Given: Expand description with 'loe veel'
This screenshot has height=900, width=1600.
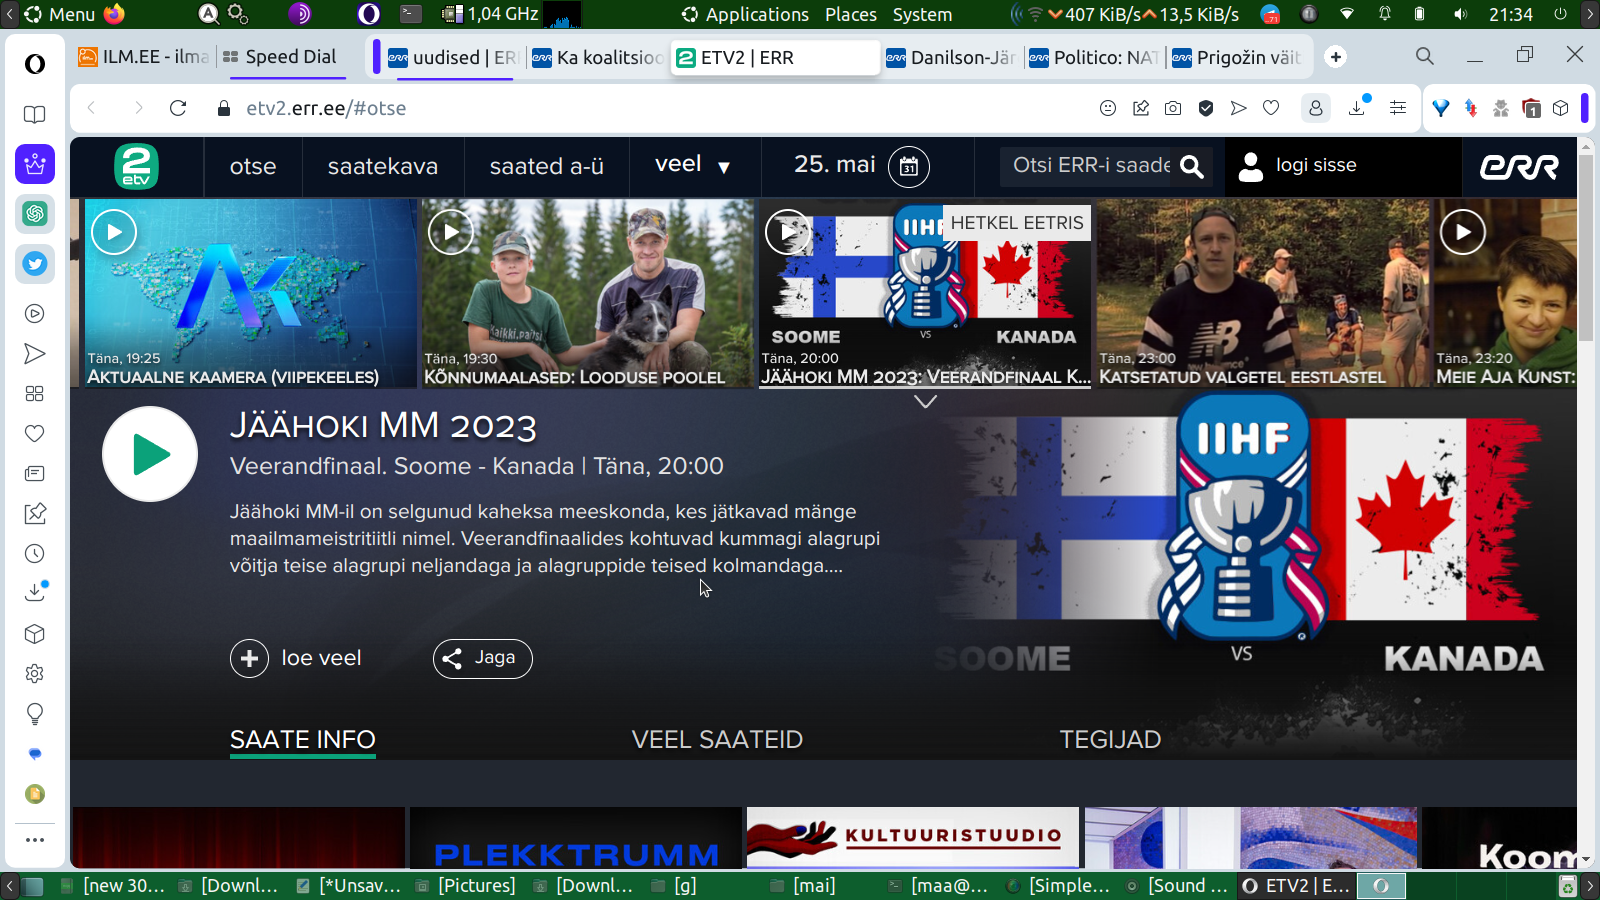Looking at the screenshot, I should click(x=296, y=658).
